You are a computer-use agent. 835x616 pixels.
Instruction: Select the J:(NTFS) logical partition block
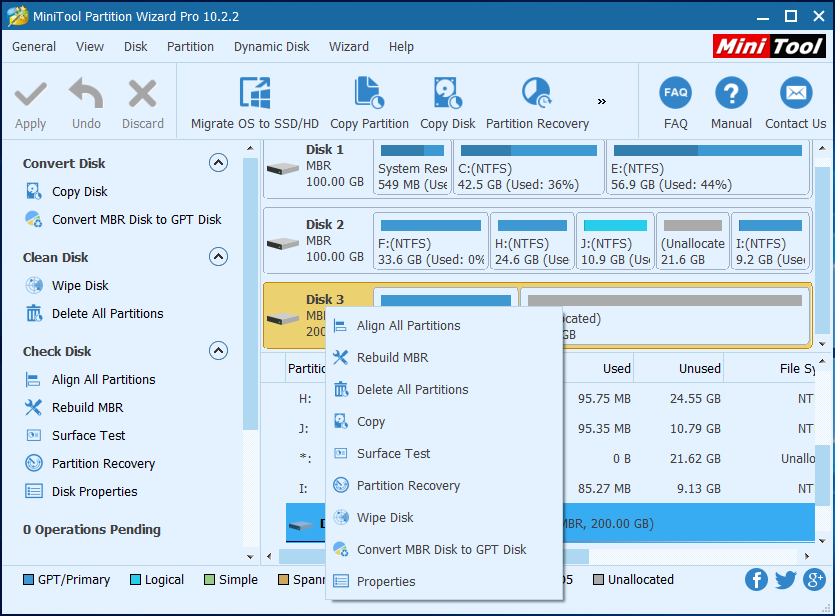point(615,241)
